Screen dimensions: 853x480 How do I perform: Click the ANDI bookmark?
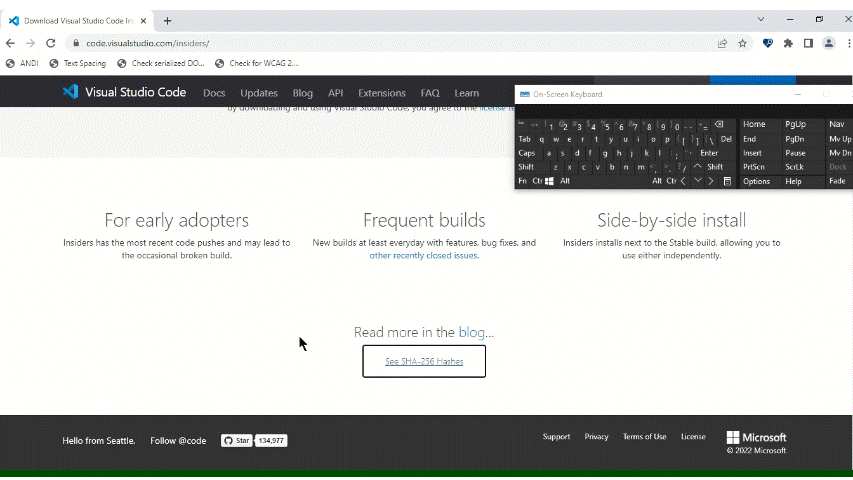22,63
